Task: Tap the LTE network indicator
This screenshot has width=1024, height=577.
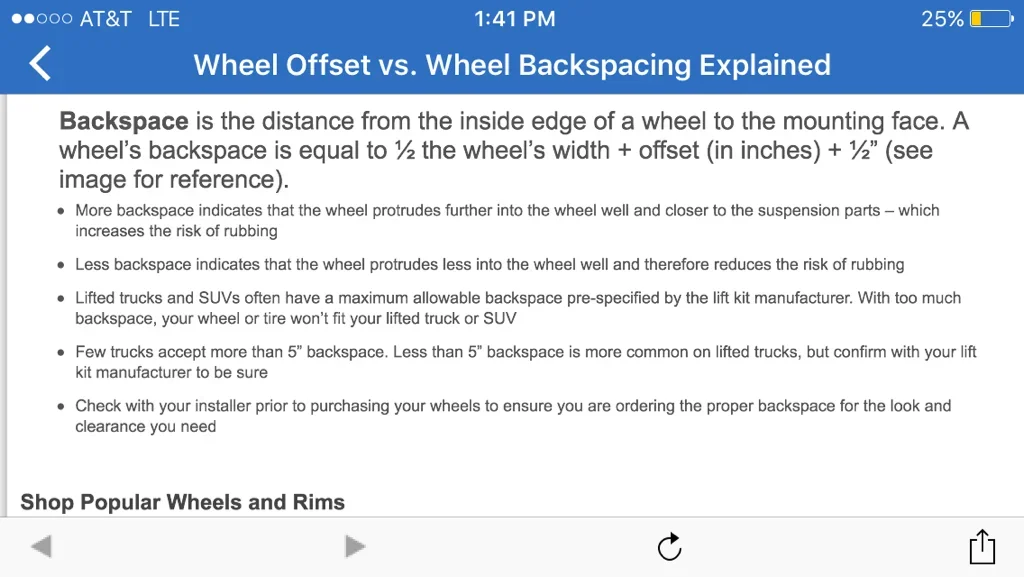Action: pos(163,19)
